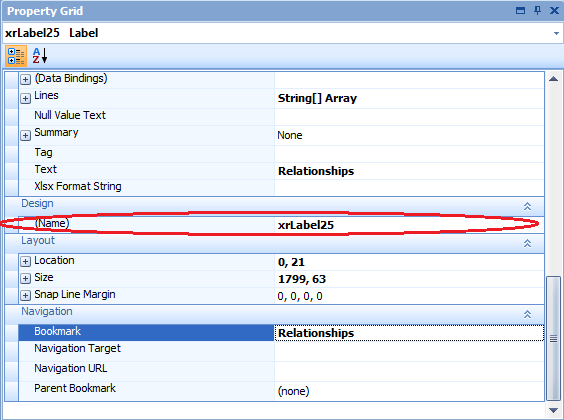Screen dimensions: 564x420
Task: Expand the Summary property
Action: [25, 135]
